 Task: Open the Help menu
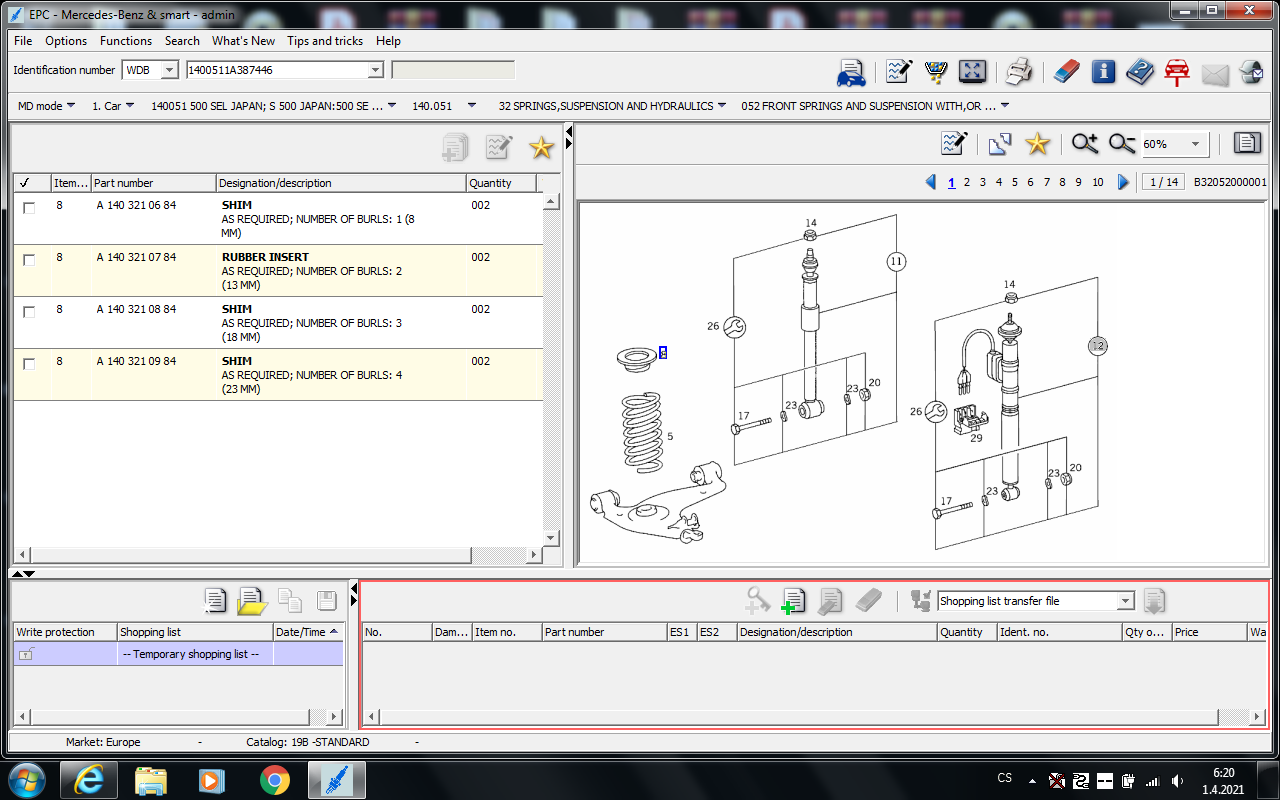tap(388, 41)
